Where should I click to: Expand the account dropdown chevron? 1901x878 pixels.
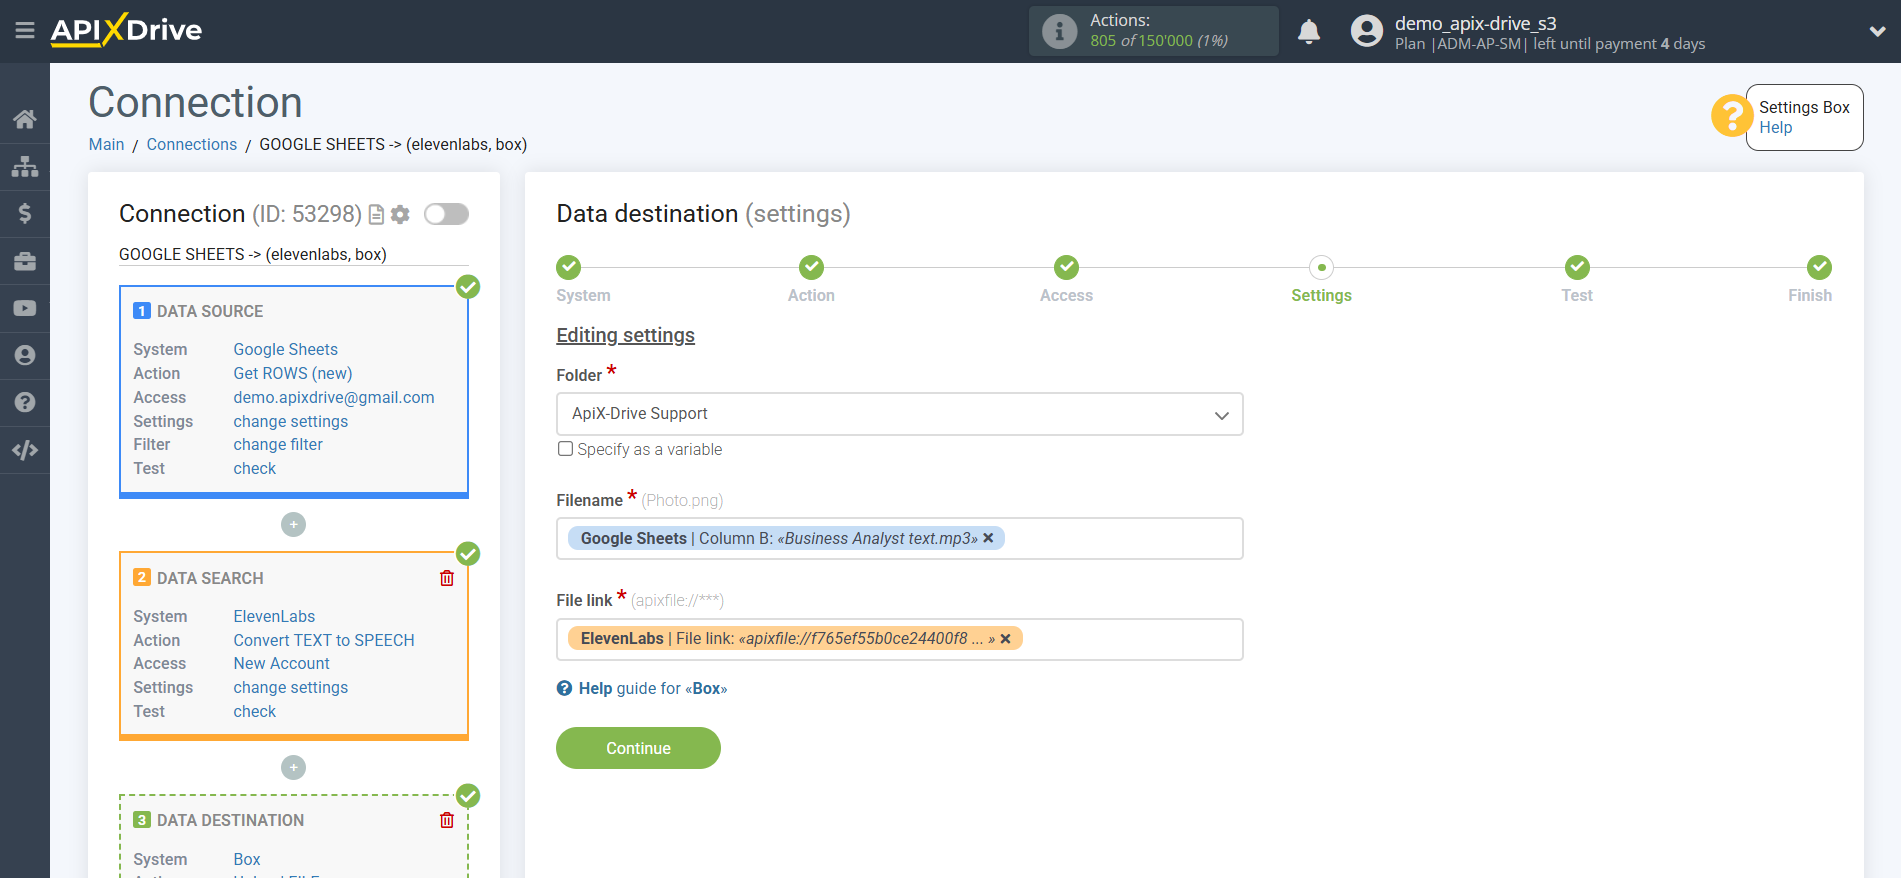pos(1877,31)
